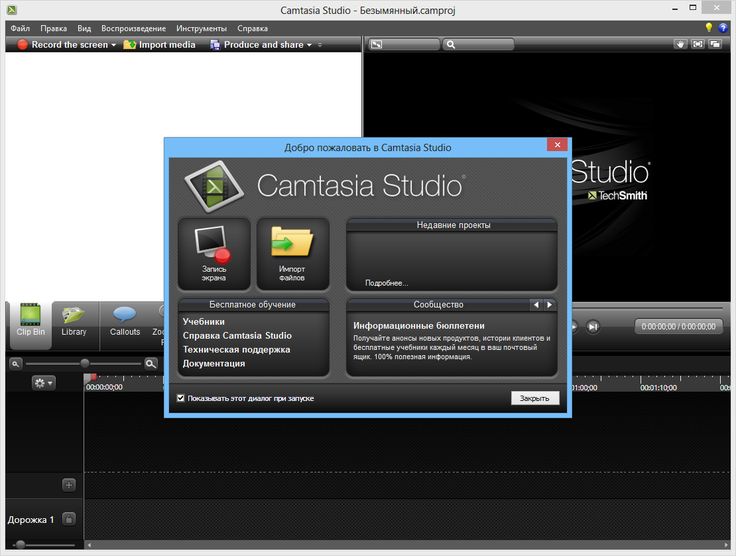
Task: Switch to the Callouts tab
Action: pyautogui.click(x=125, y=320)
